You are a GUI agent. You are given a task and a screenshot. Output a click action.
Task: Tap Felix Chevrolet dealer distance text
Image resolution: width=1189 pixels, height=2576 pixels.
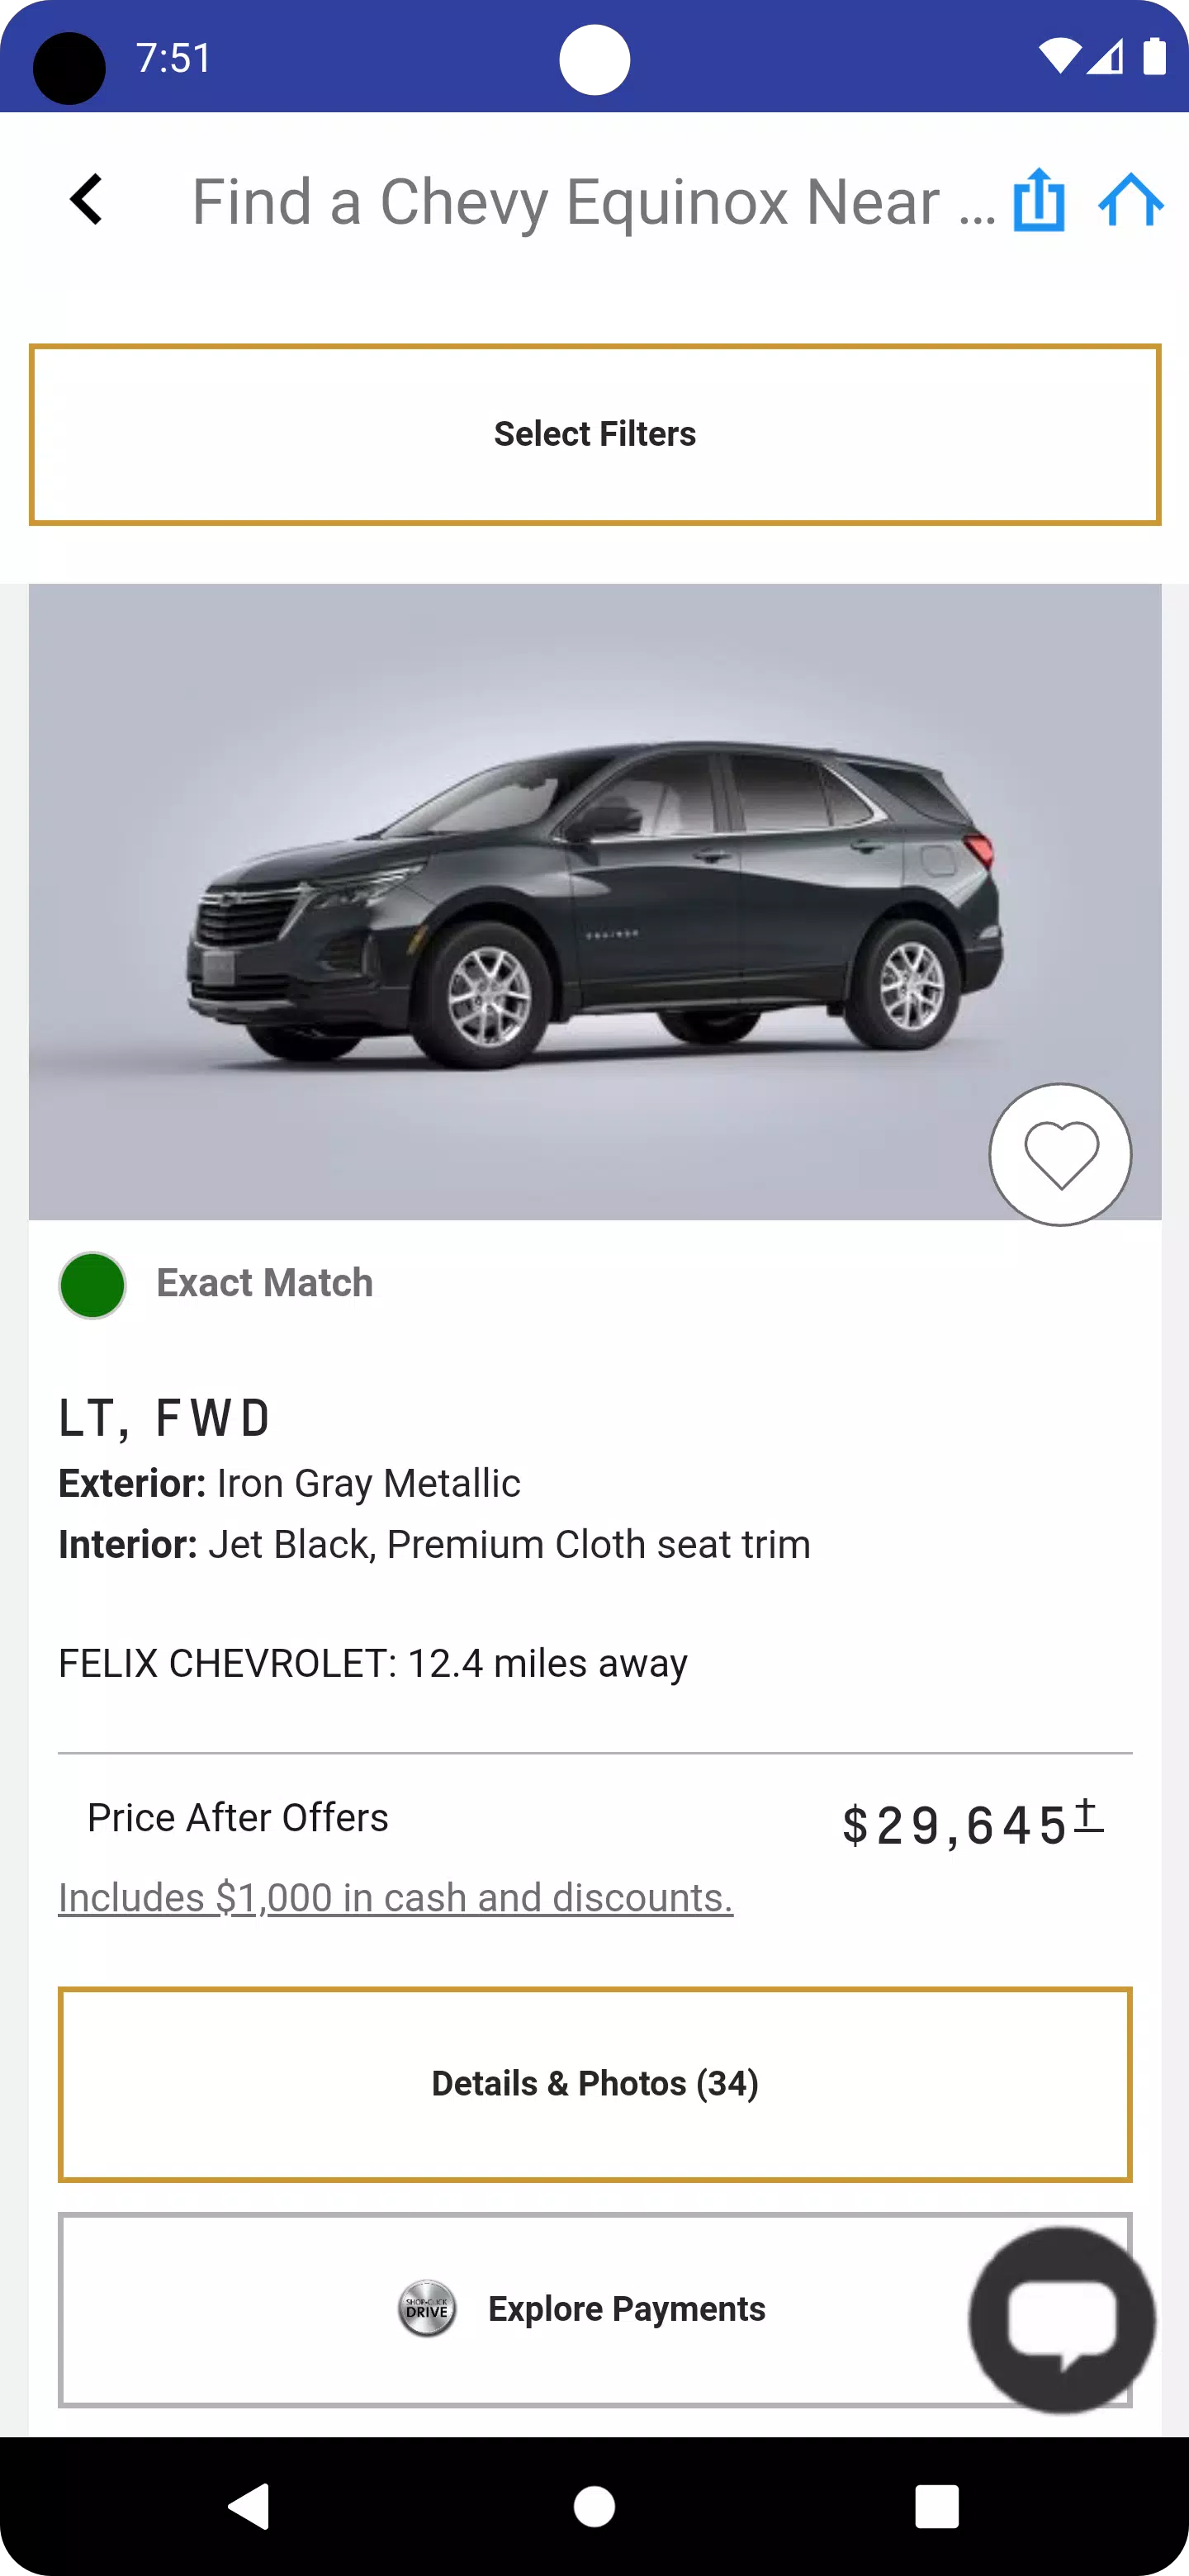point(373,1664)
